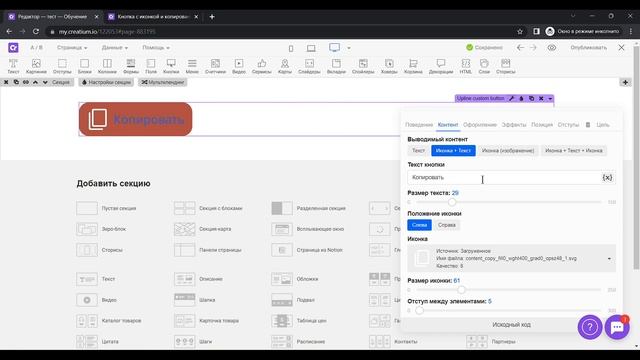Viewport: 640px width, 360px height.
Task: Open the Данные dropdown menu
Action: point(115,48)
